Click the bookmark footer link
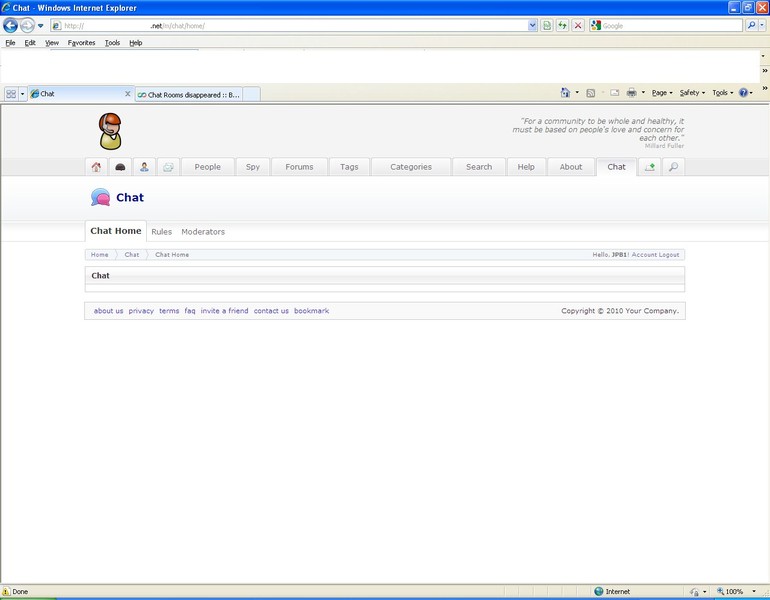770x600 pixels. coord(311,311)
